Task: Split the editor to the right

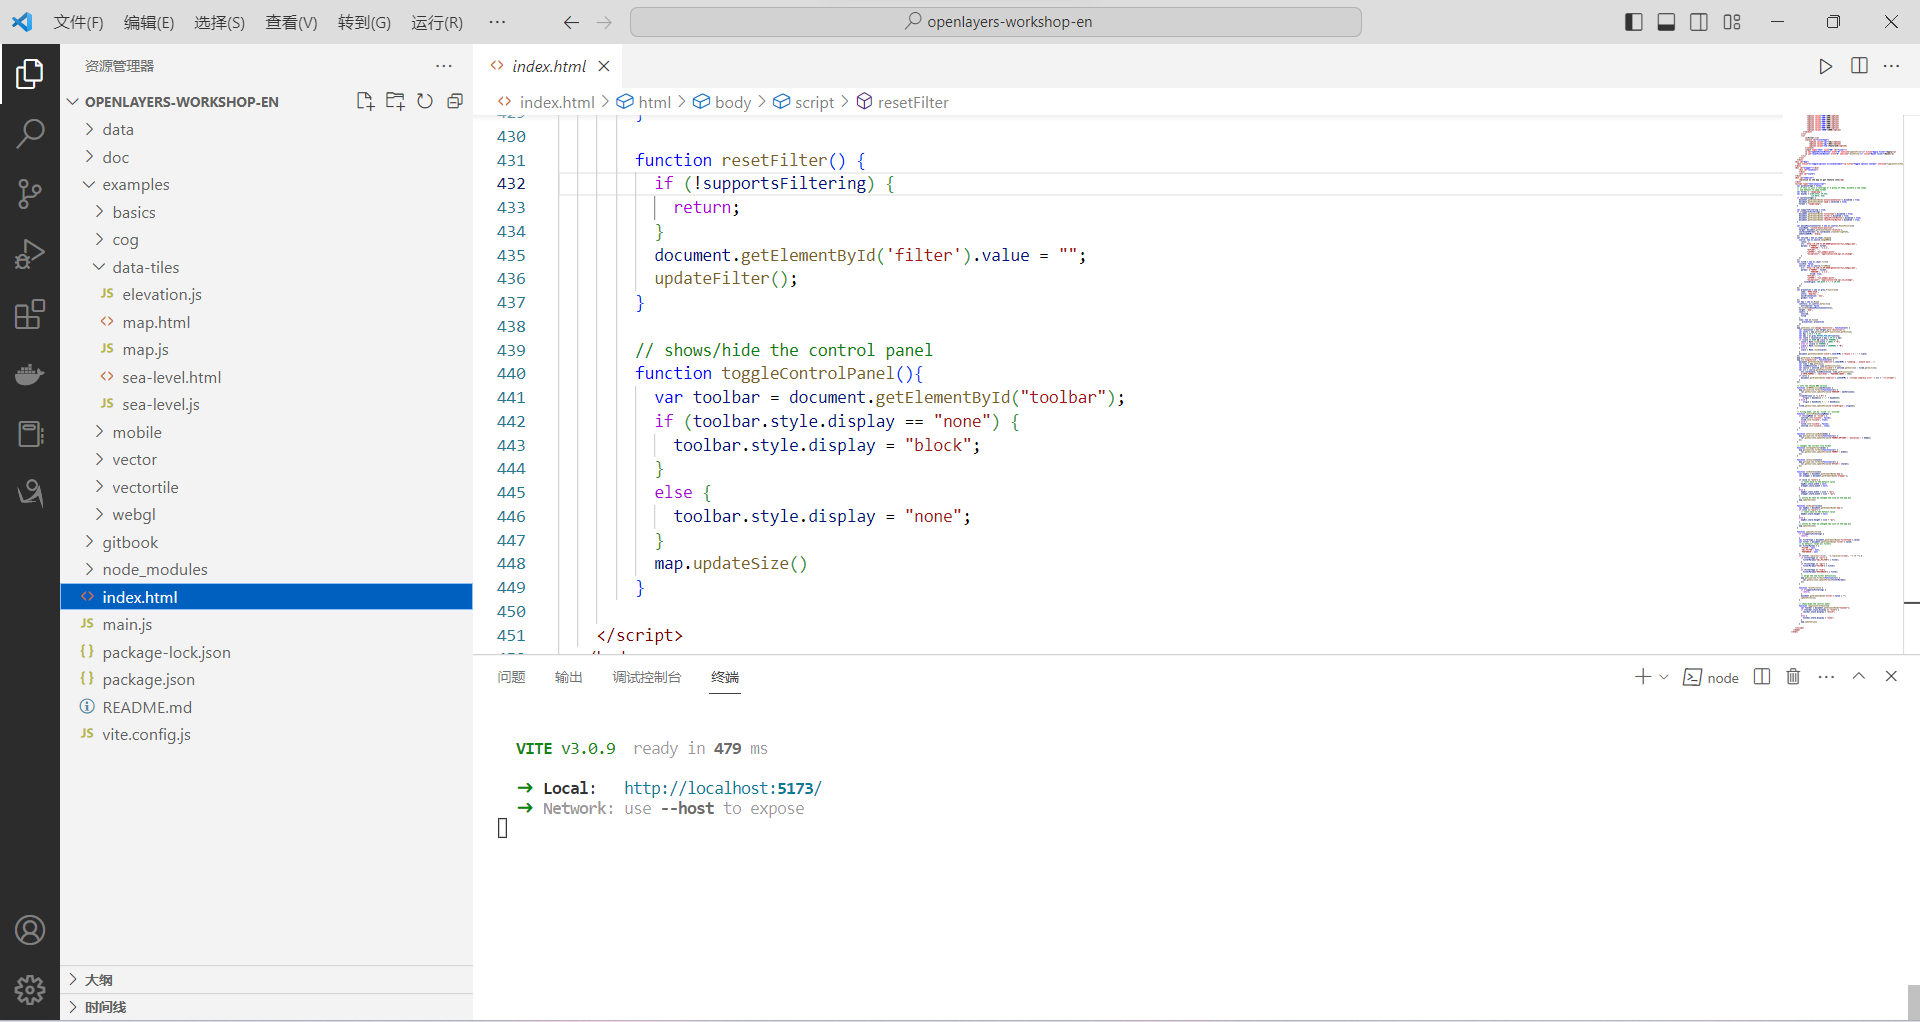Action: pyautogui.click(x=1859, y=66)
